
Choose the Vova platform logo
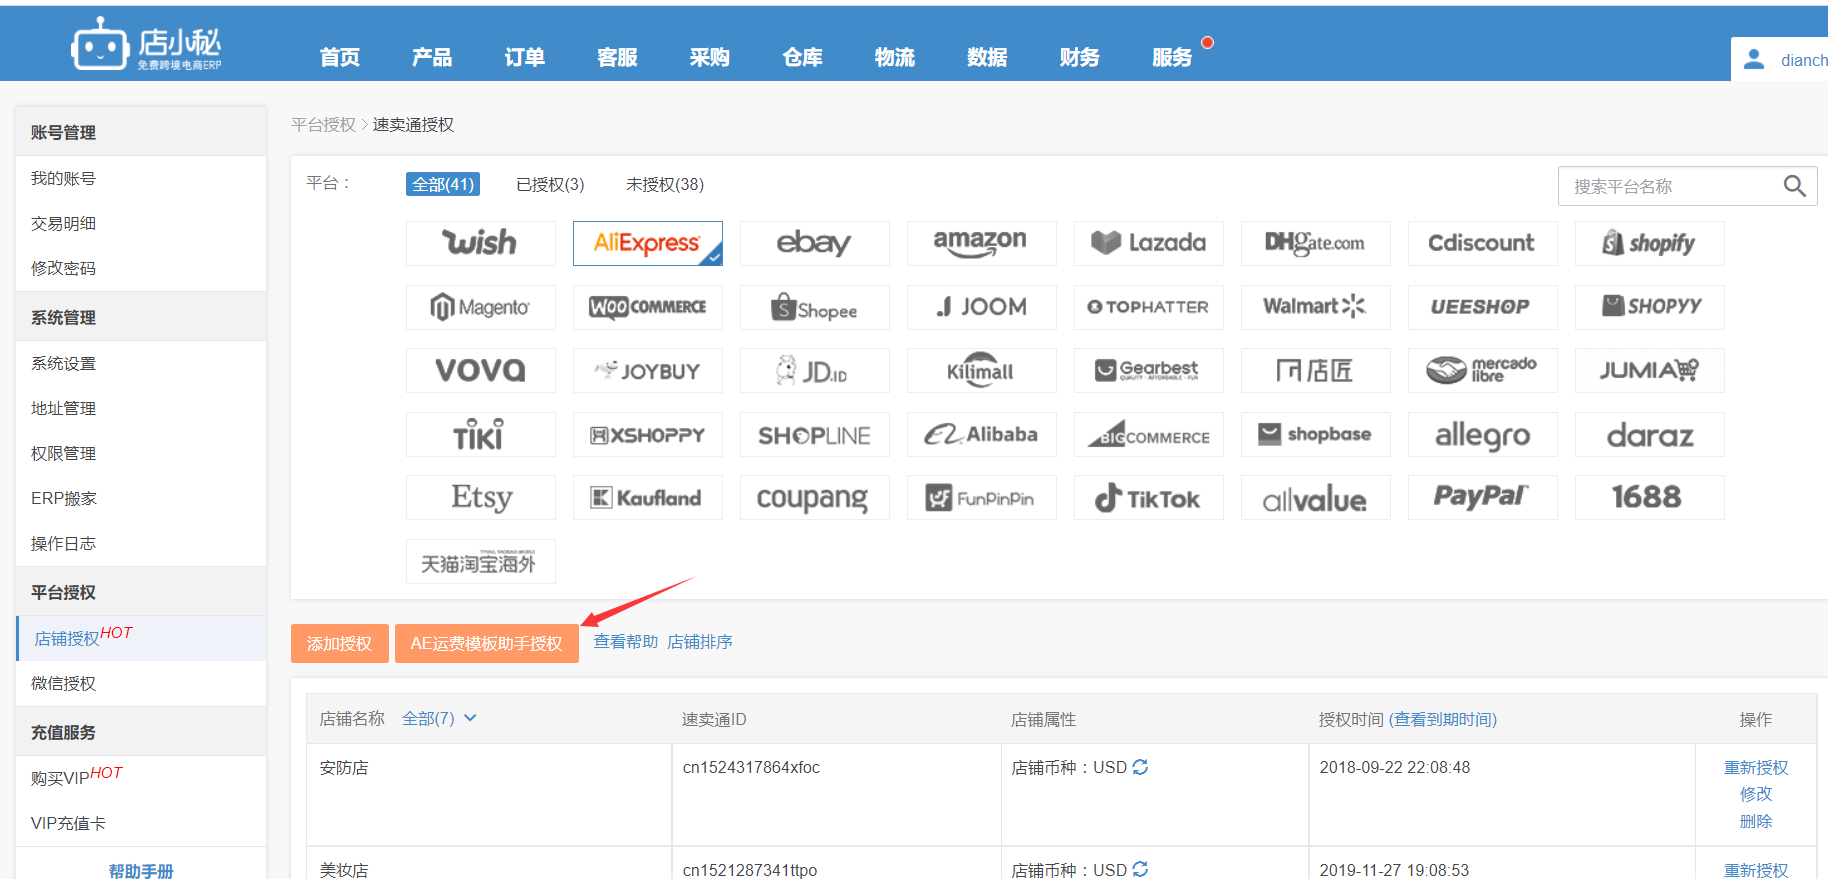(x=480, y=370)
